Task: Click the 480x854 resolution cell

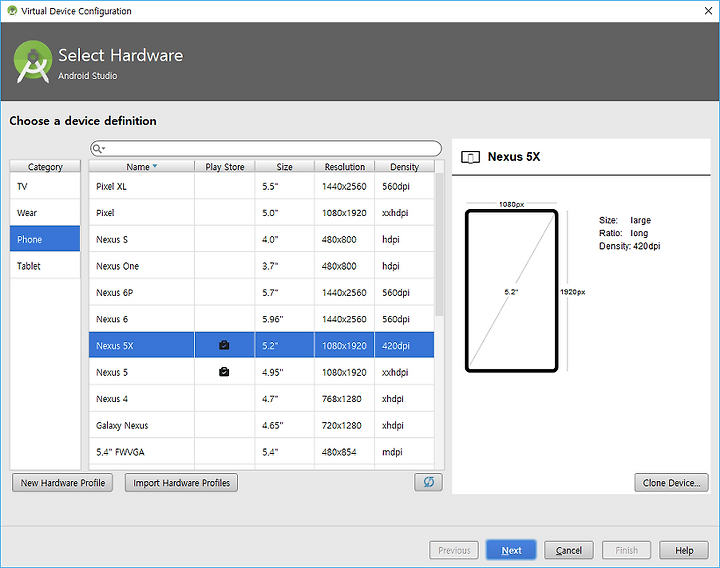Action: 344,452
